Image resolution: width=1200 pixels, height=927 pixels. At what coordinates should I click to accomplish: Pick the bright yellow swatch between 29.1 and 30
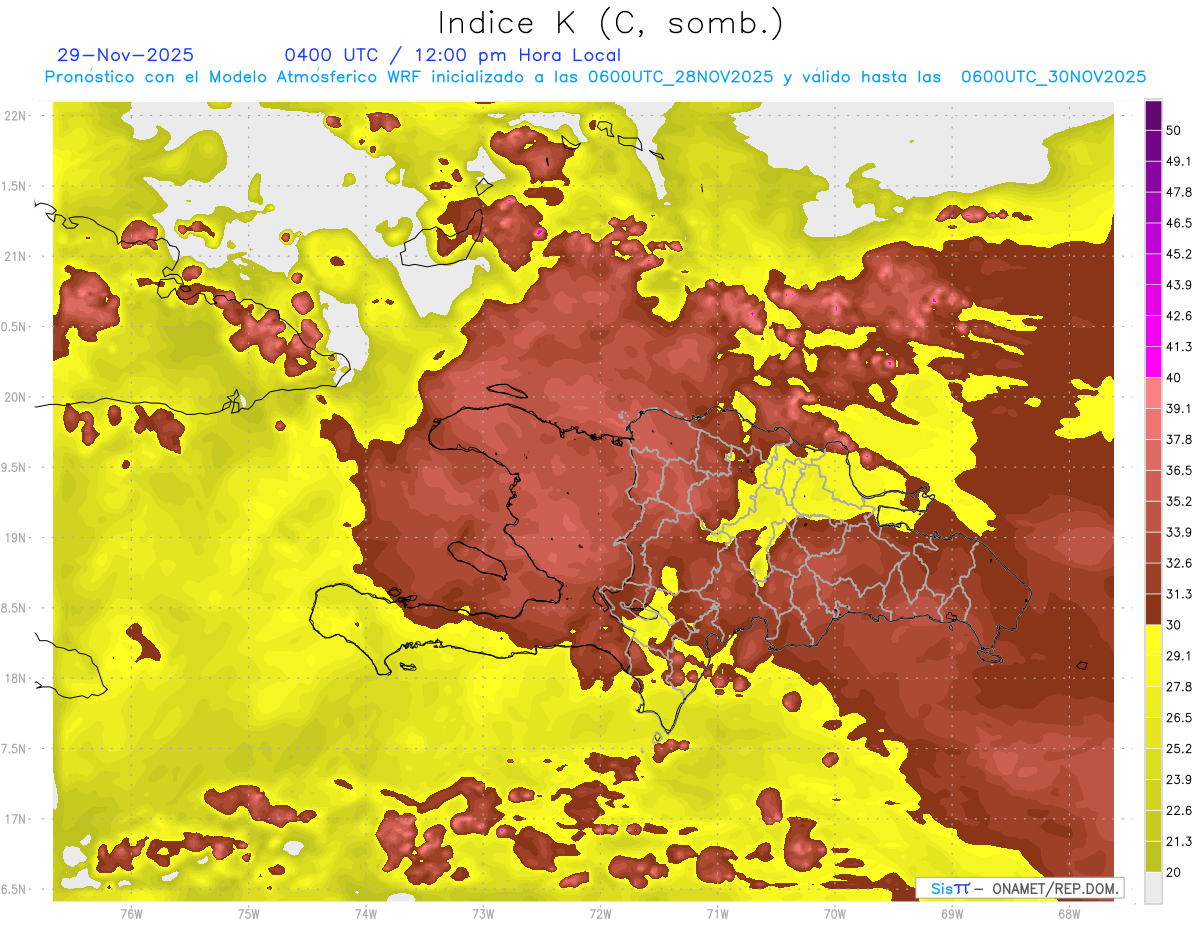[x=1153, y=641]
